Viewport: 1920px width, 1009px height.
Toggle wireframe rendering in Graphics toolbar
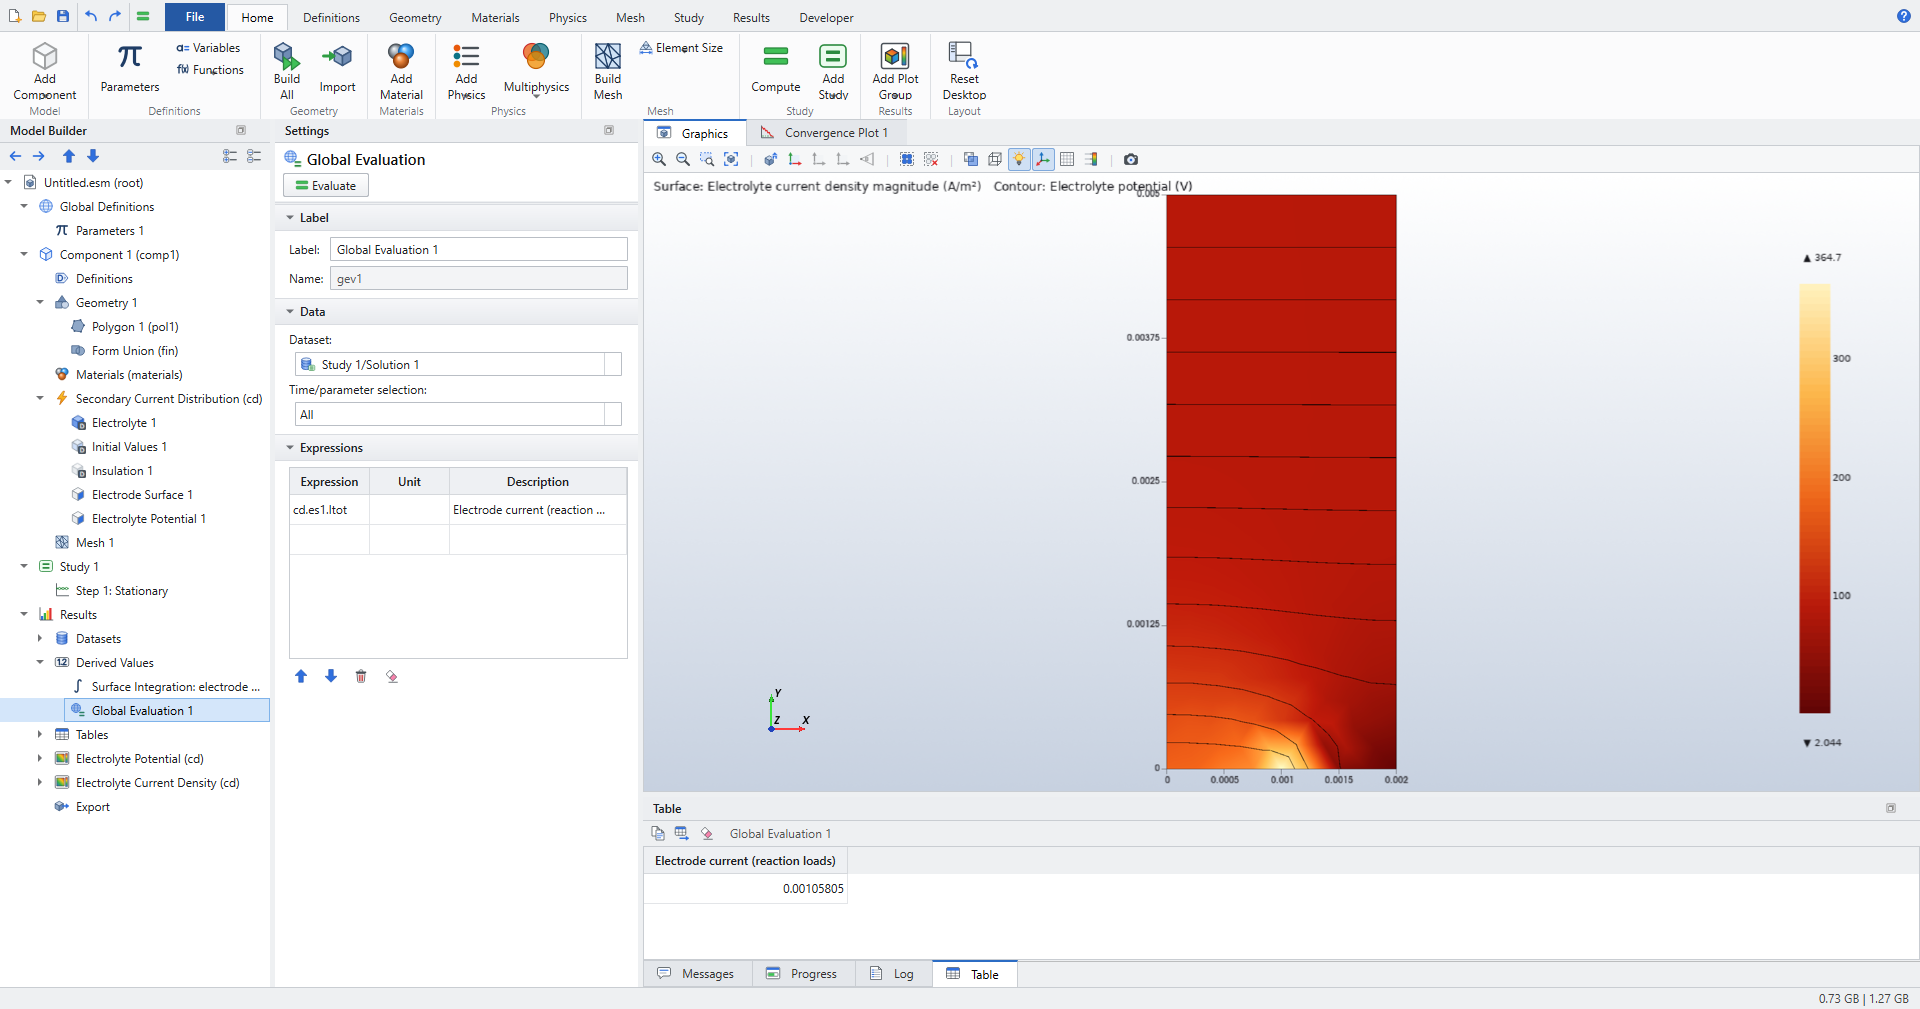coord(995,159)
